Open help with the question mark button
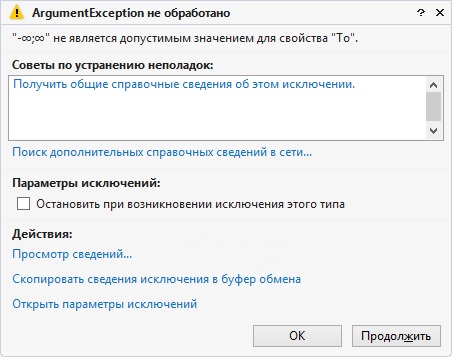Screen dimensions: 456x362 coord(421,13)
